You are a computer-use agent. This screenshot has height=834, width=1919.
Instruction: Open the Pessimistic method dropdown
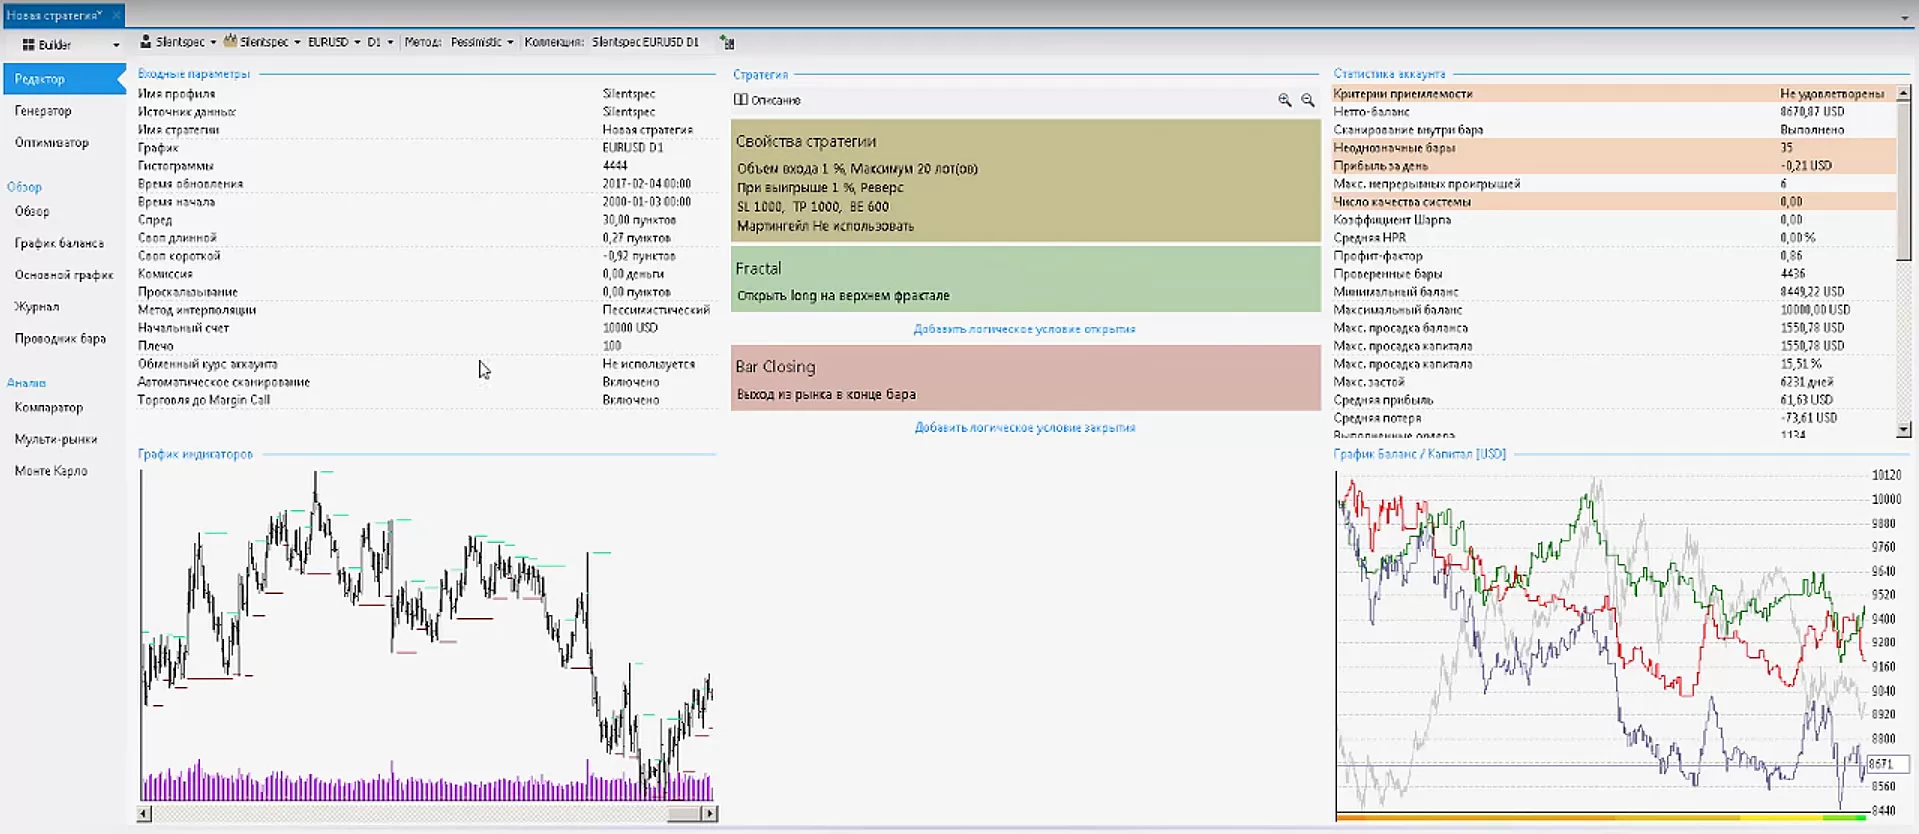[x=510, y=43]
